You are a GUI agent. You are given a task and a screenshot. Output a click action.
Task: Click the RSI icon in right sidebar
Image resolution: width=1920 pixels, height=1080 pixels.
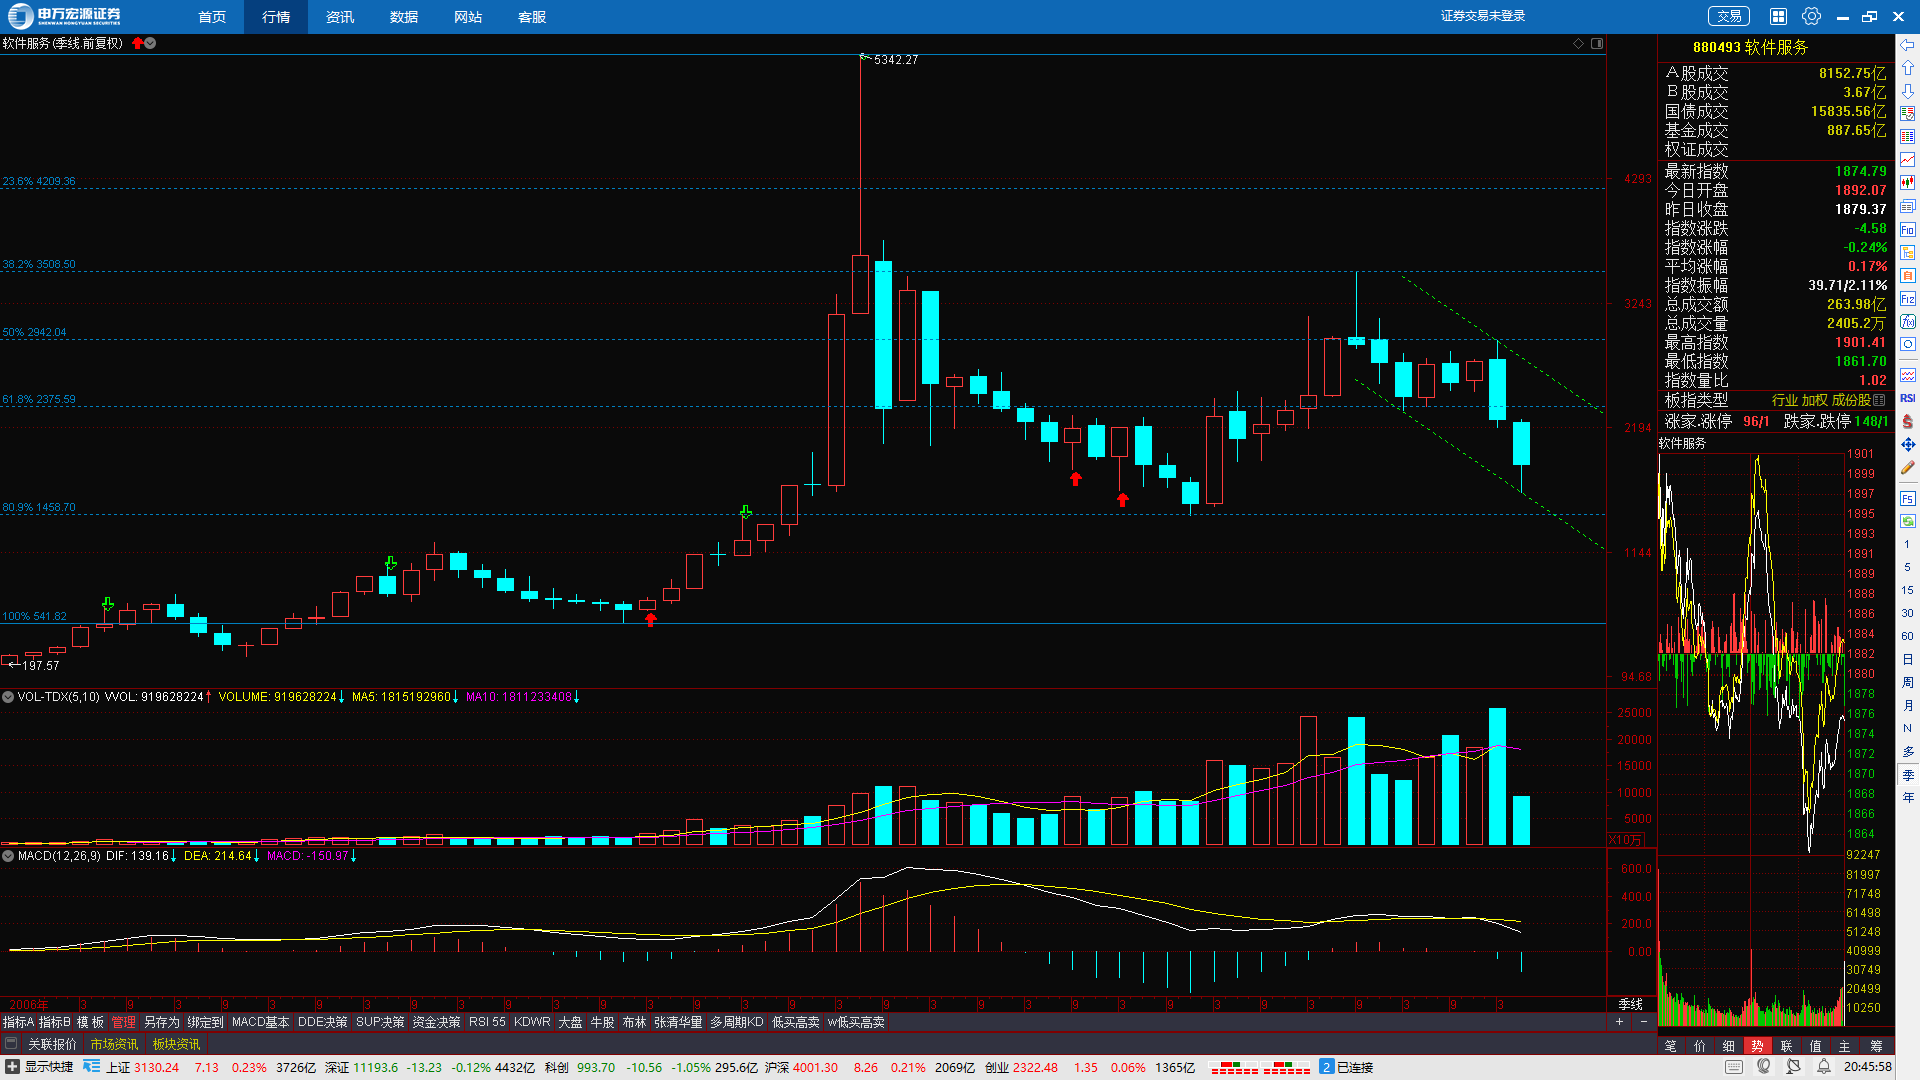pos(1907,398)
